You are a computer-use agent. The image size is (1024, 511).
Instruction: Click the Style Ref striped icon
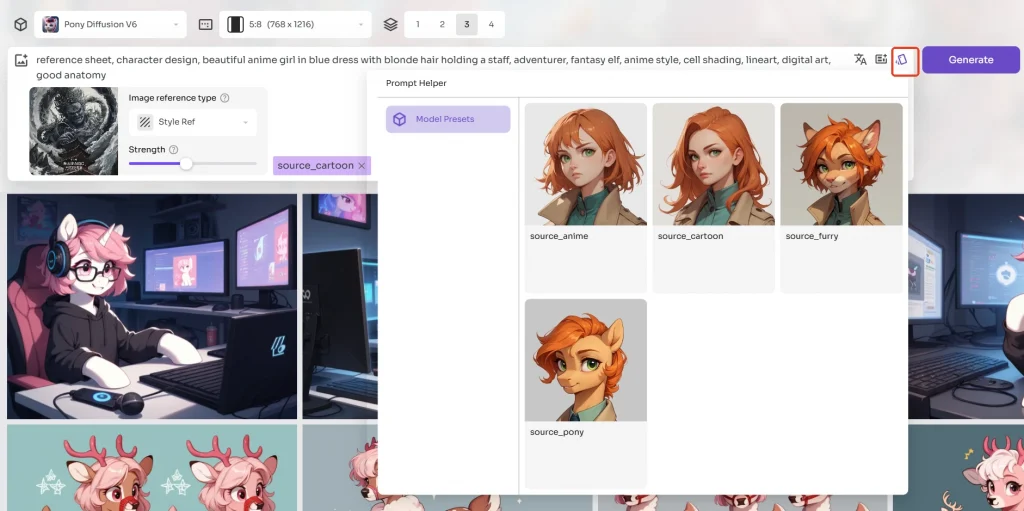tap(145, 122)
